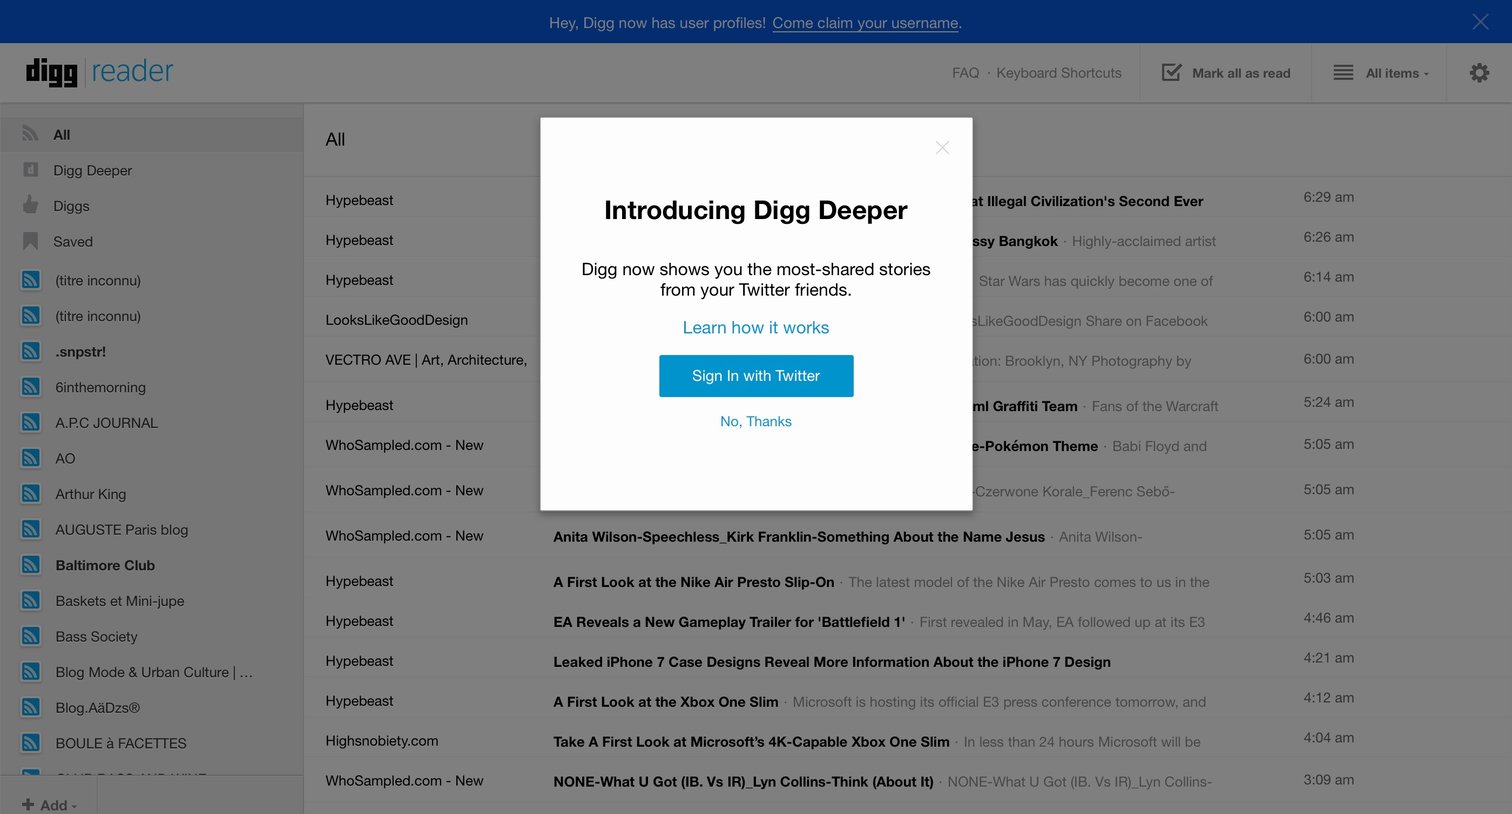Click feed icon for 6inthemorning
Image resolution: width=1512 pixels, height=814 pixels.
31,387
